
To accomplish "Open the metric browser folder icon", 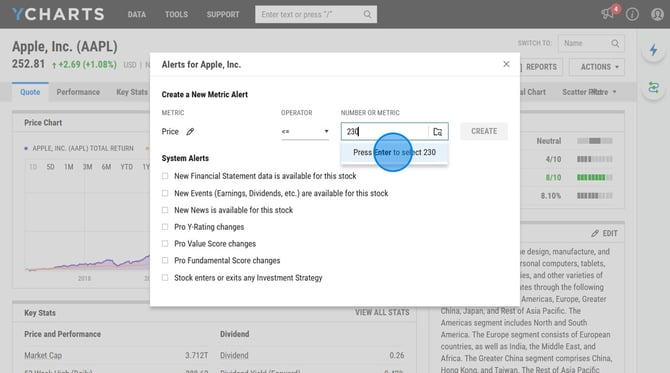I will point(438,132).
